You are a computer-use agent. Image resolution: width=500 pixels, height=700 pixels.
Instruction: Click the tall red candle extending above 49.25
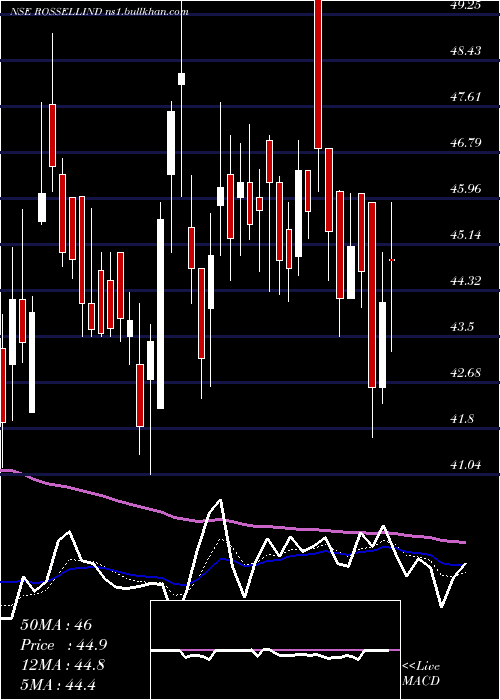coord(317,74)
